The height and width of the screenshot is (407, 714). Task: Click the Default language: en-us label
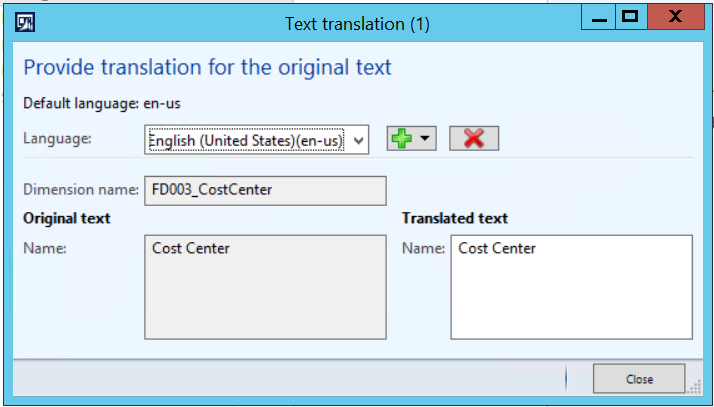(101, 102)
